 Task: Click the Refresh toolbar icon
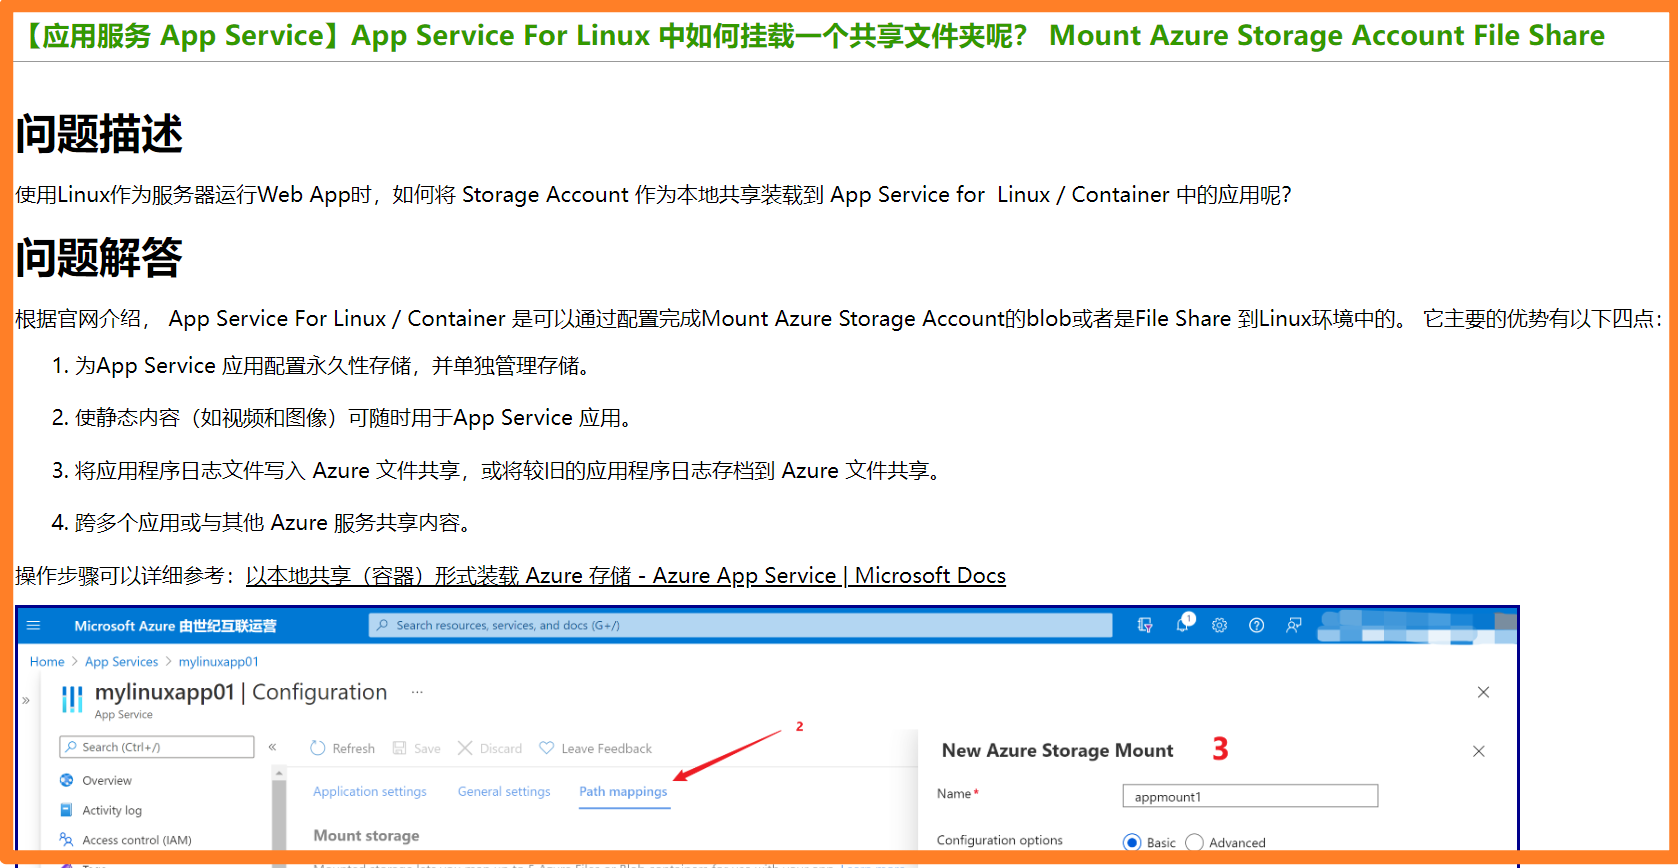coord(318,748)
